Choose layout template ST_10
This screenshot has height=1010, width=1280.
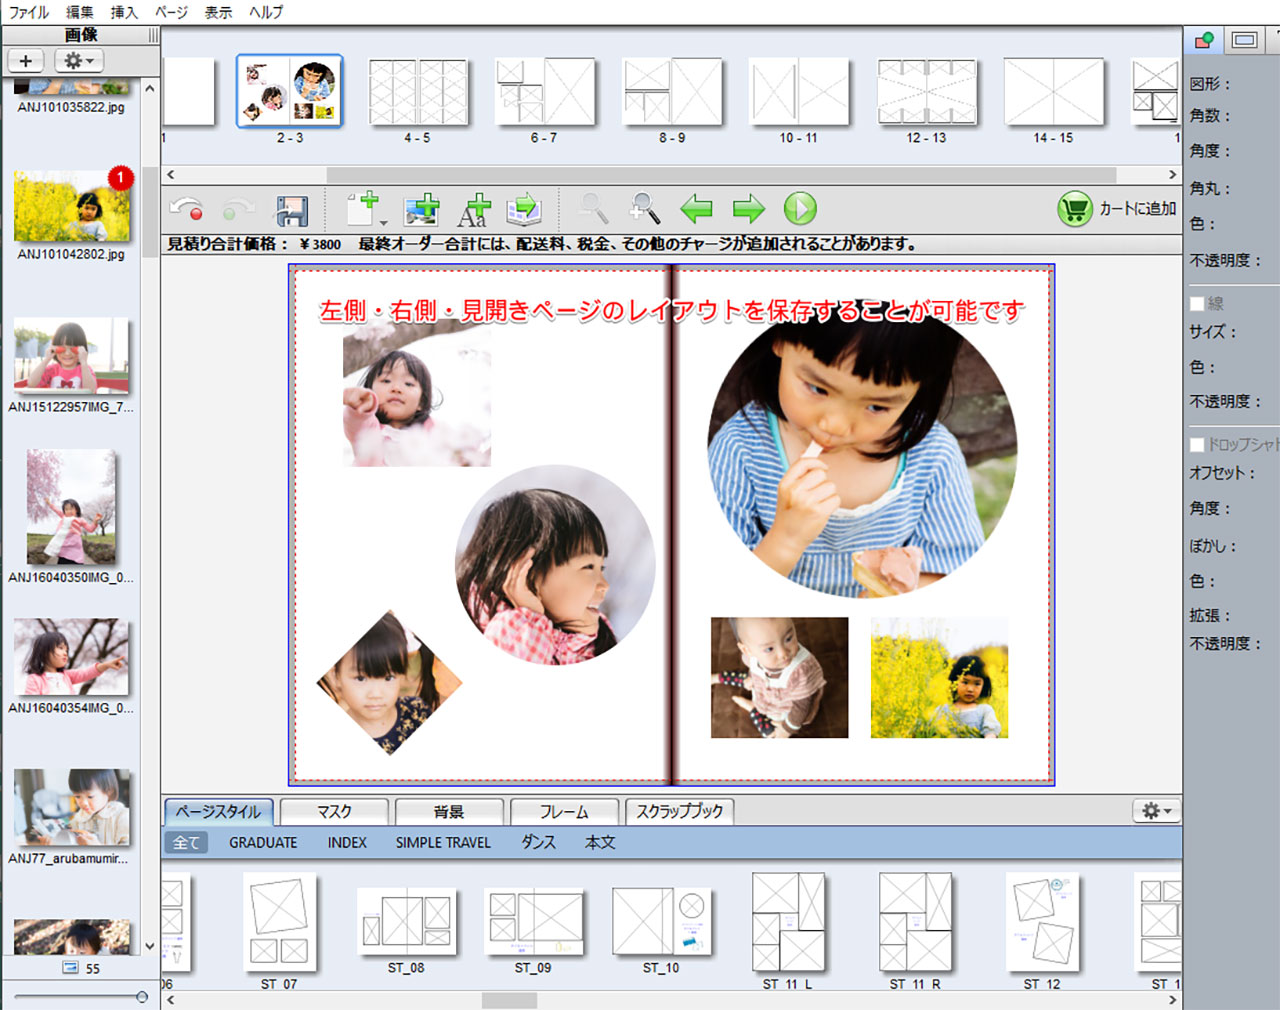(x=661, y=920)
